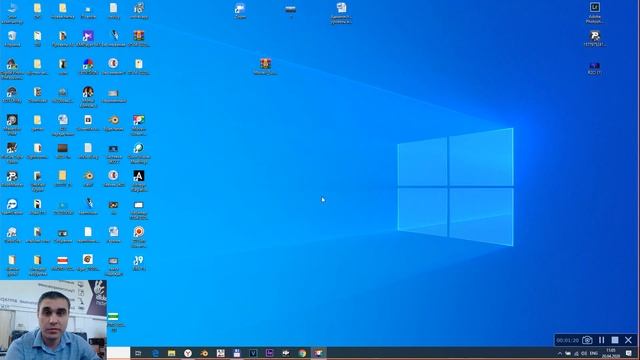640x360 pixels.
Task: Open the notification center icon
Action: (x=629, y=353)
